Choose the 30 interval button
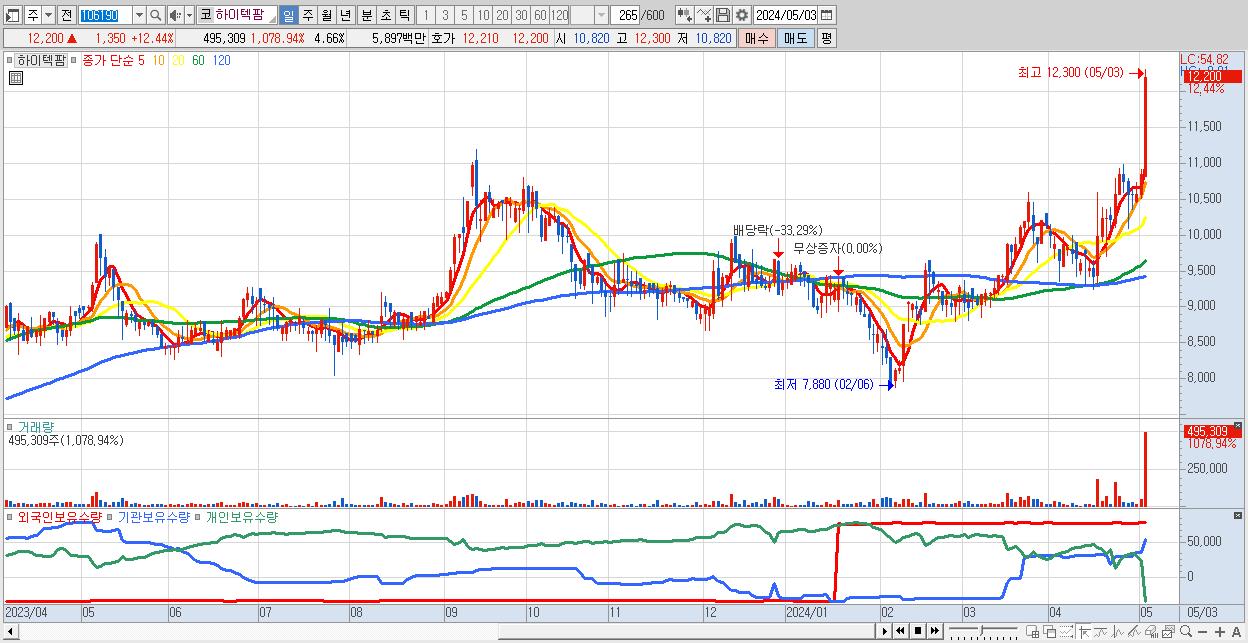1248x643 pixels. click(x=521, y=15)
